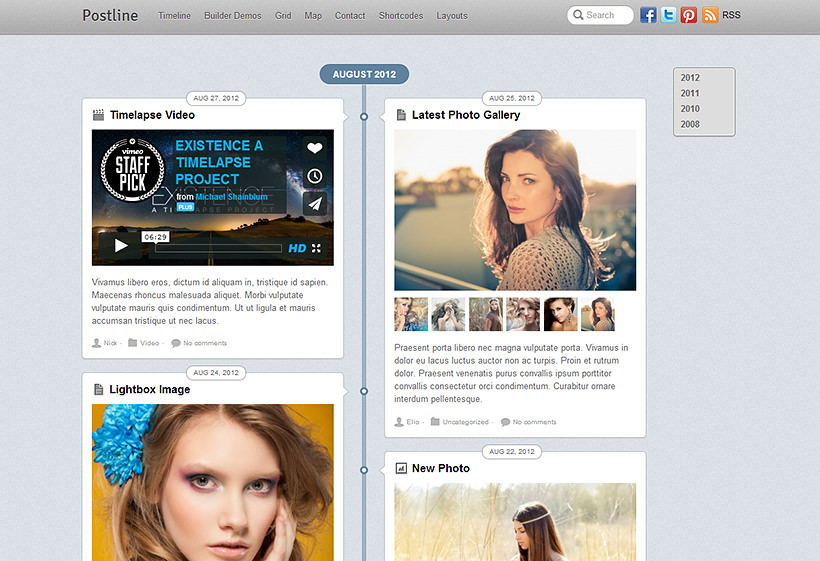Share the video with paper plane icon
This screenshot has height=561, width=820.
(x=315, y=204)
